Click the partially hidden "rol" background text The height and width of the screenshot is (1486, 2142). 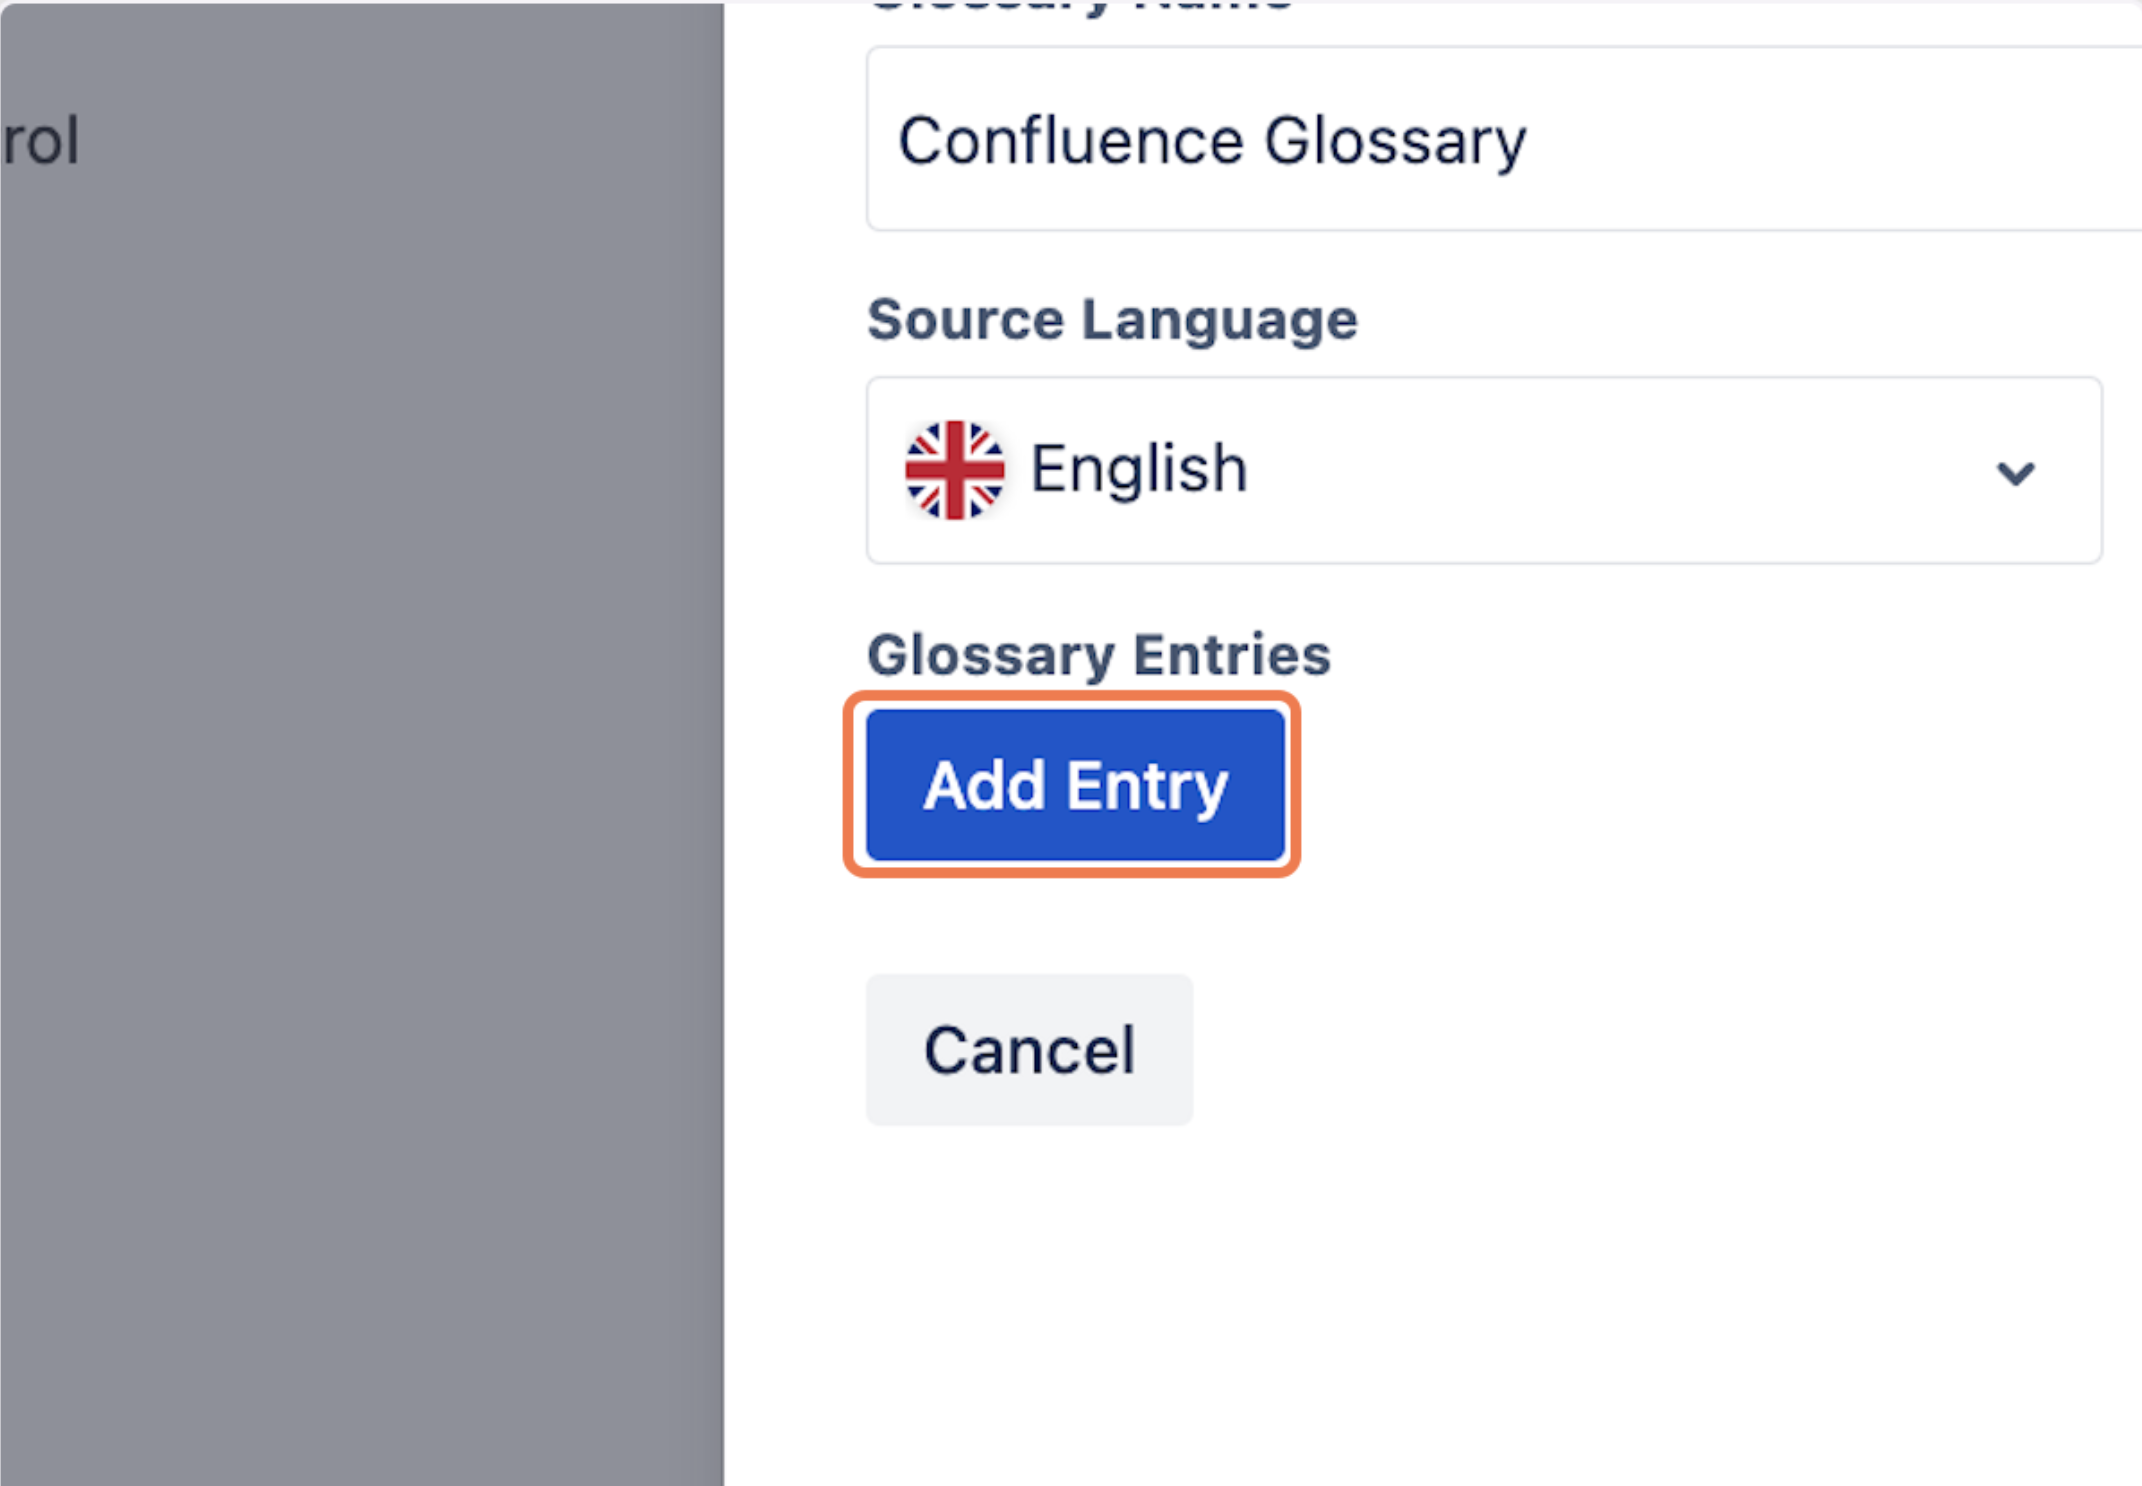click(40, 140)
